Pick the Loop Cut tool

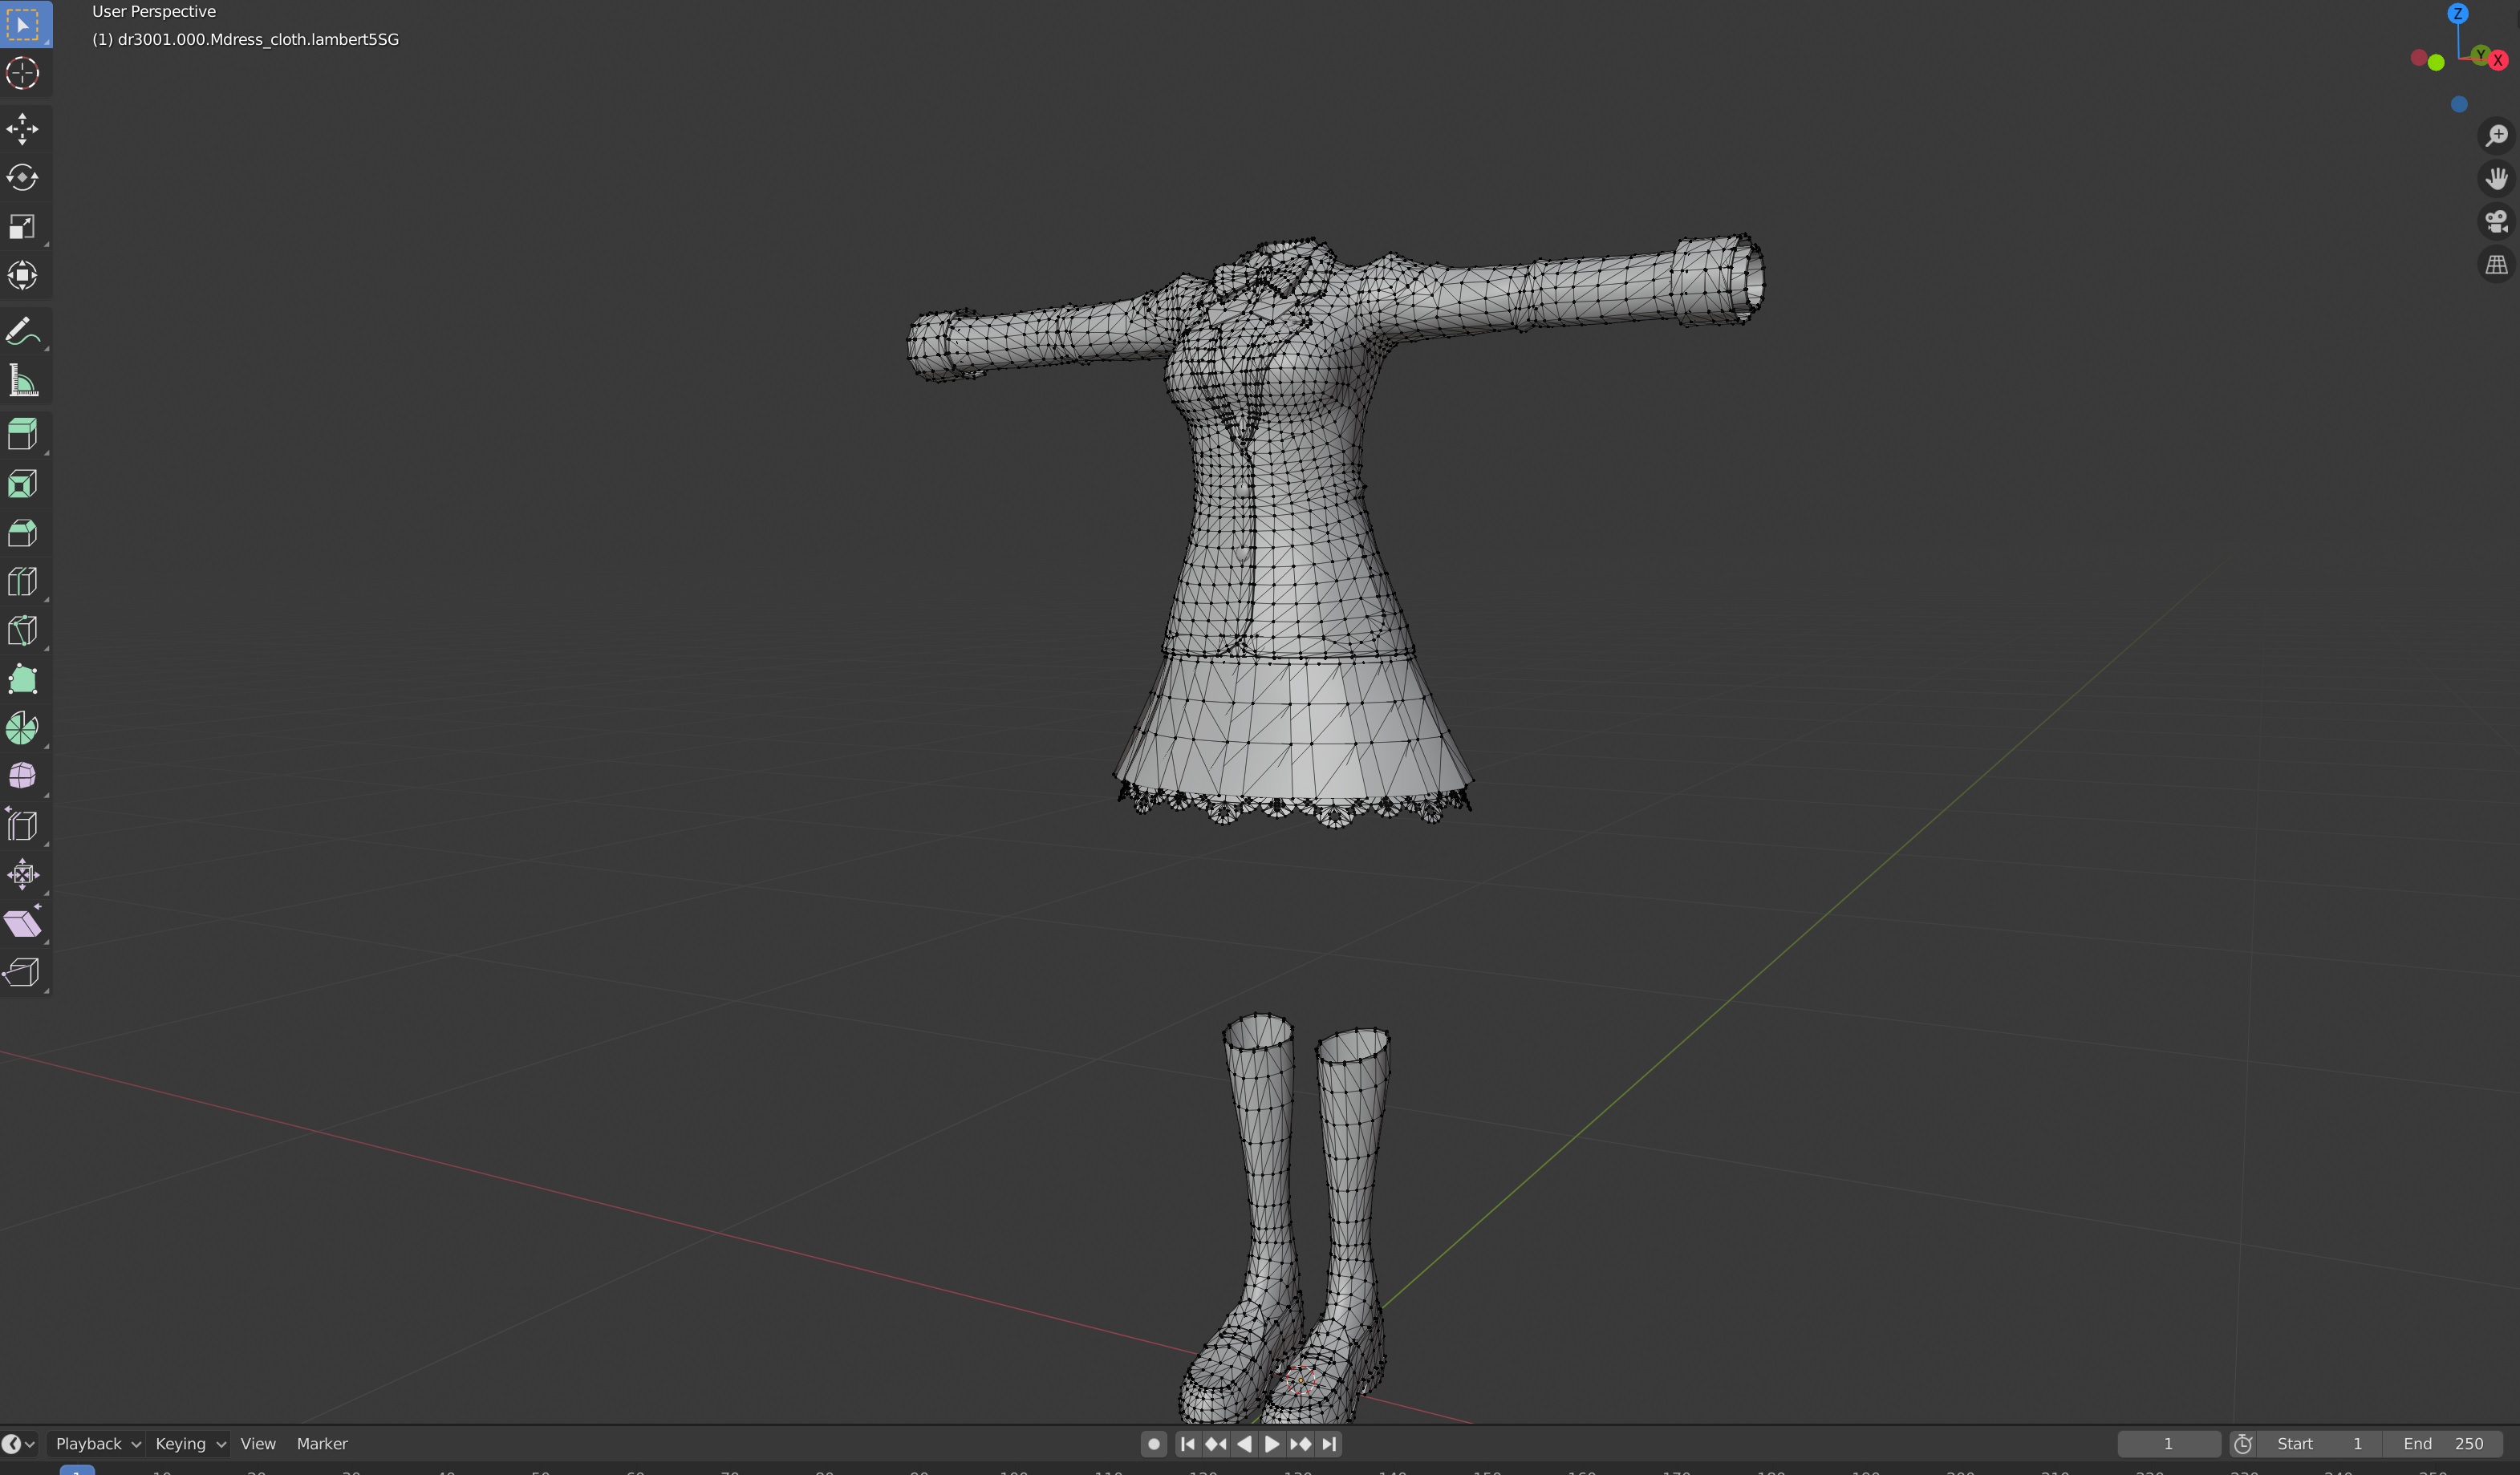(x=22, y=582)
